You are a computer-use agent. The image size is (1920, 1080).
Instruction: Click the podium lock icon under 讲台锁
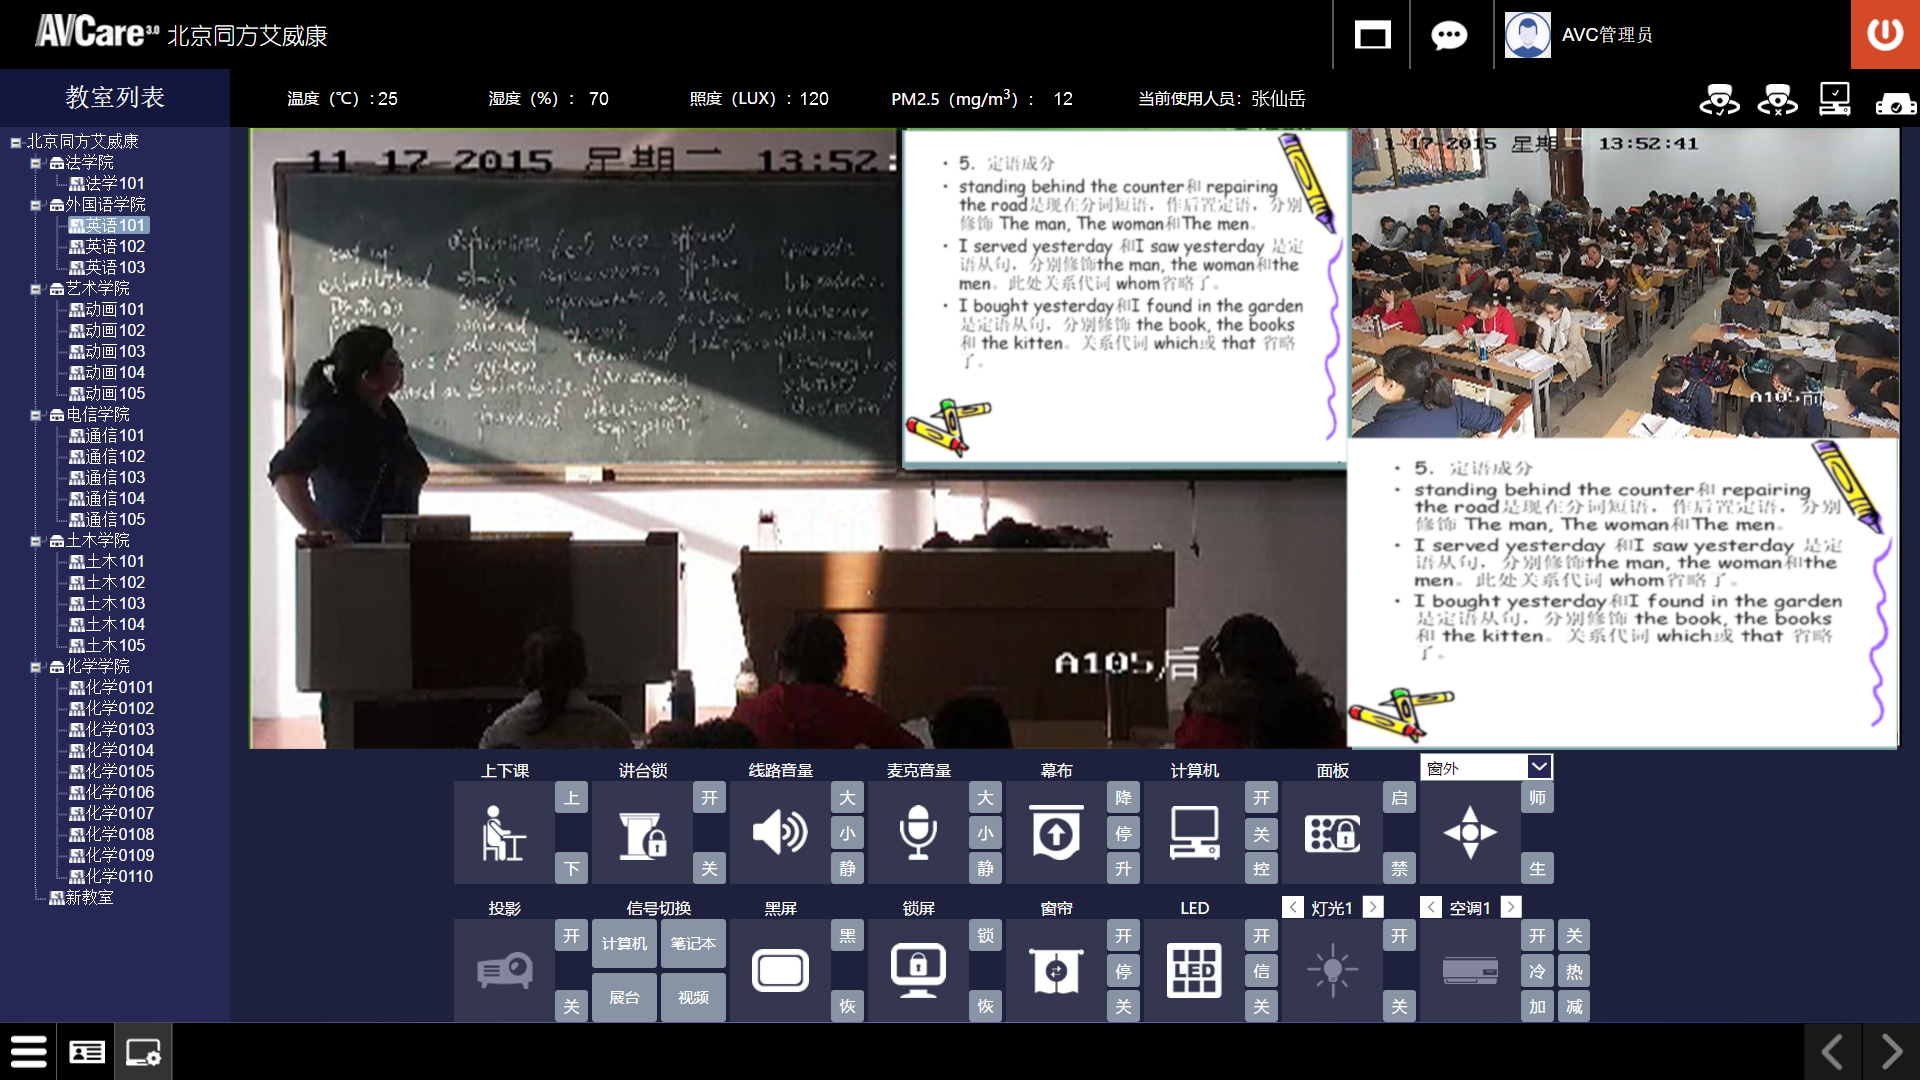click(642, 833)
